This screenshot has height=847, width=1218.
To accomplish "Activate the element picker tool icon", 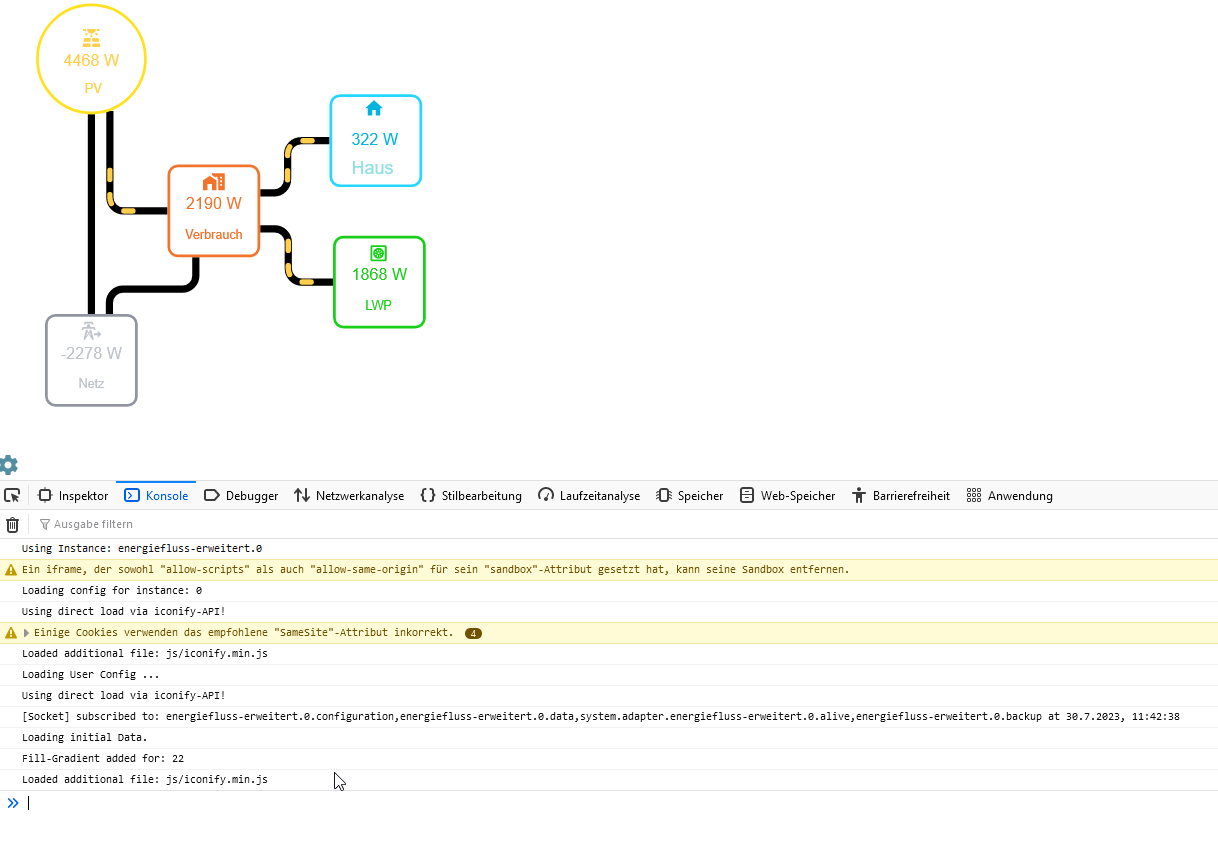I will [12, 495].
